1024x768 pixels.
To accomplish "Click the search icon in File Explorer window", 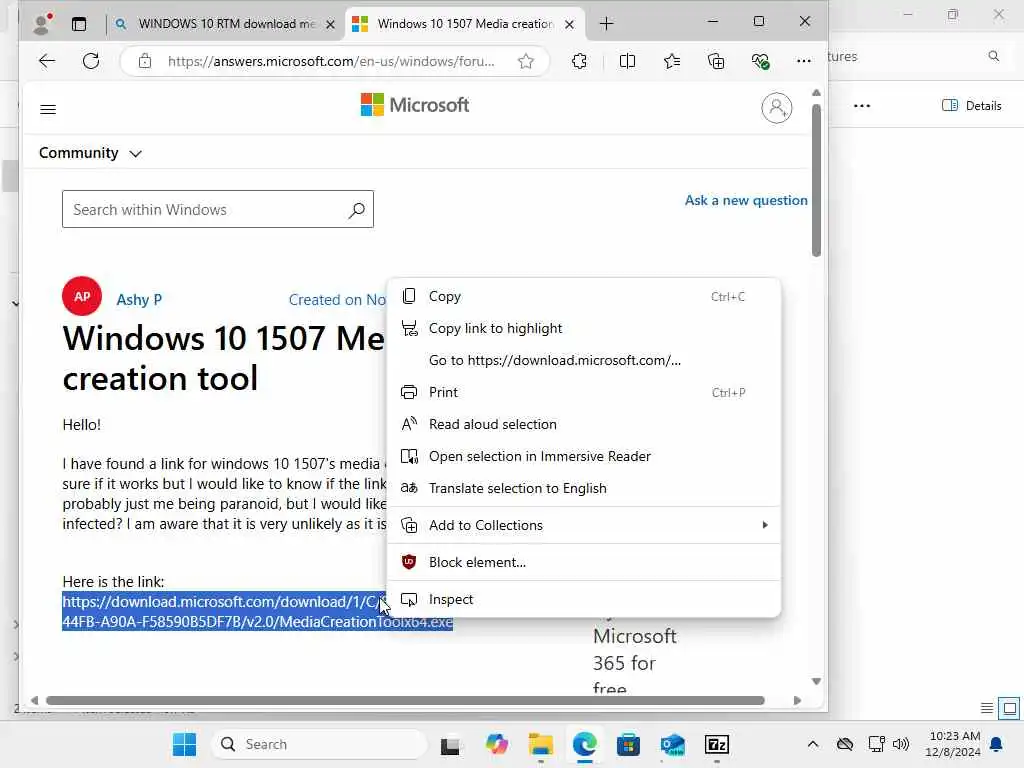I will click(x=993, y=56).
